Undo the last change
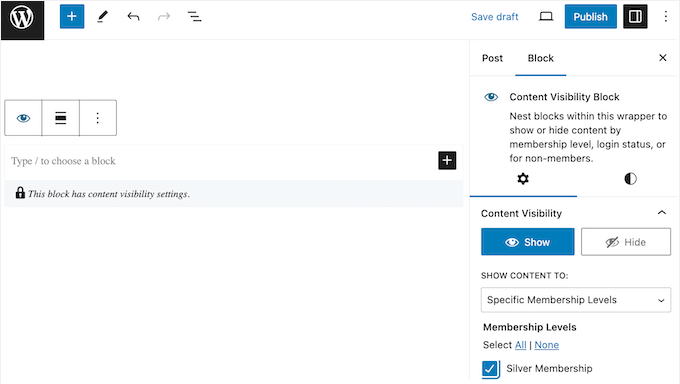 coord(133,16)
